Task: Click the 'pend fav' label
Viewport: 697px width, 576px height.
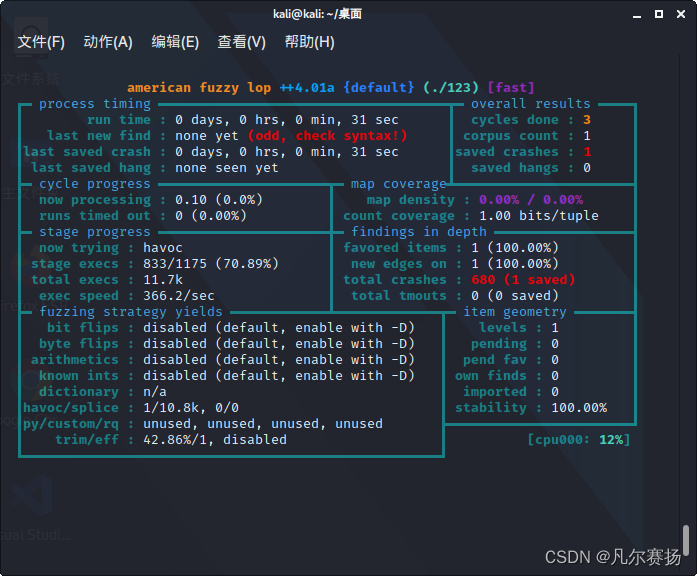Action: pyautogui.click(x=495, y=360)
